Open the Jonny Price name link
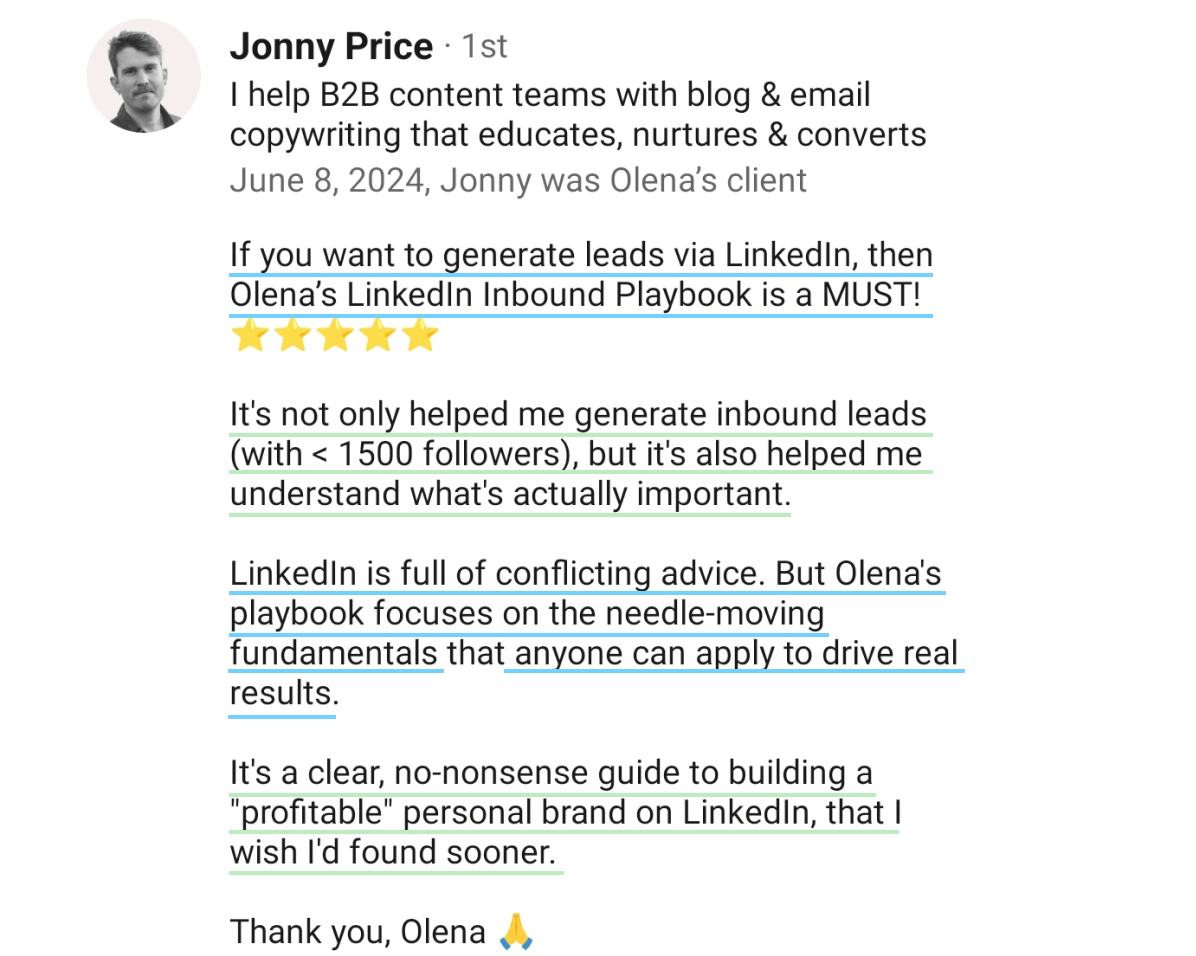 pyautogui.click(x=331, y=46)
